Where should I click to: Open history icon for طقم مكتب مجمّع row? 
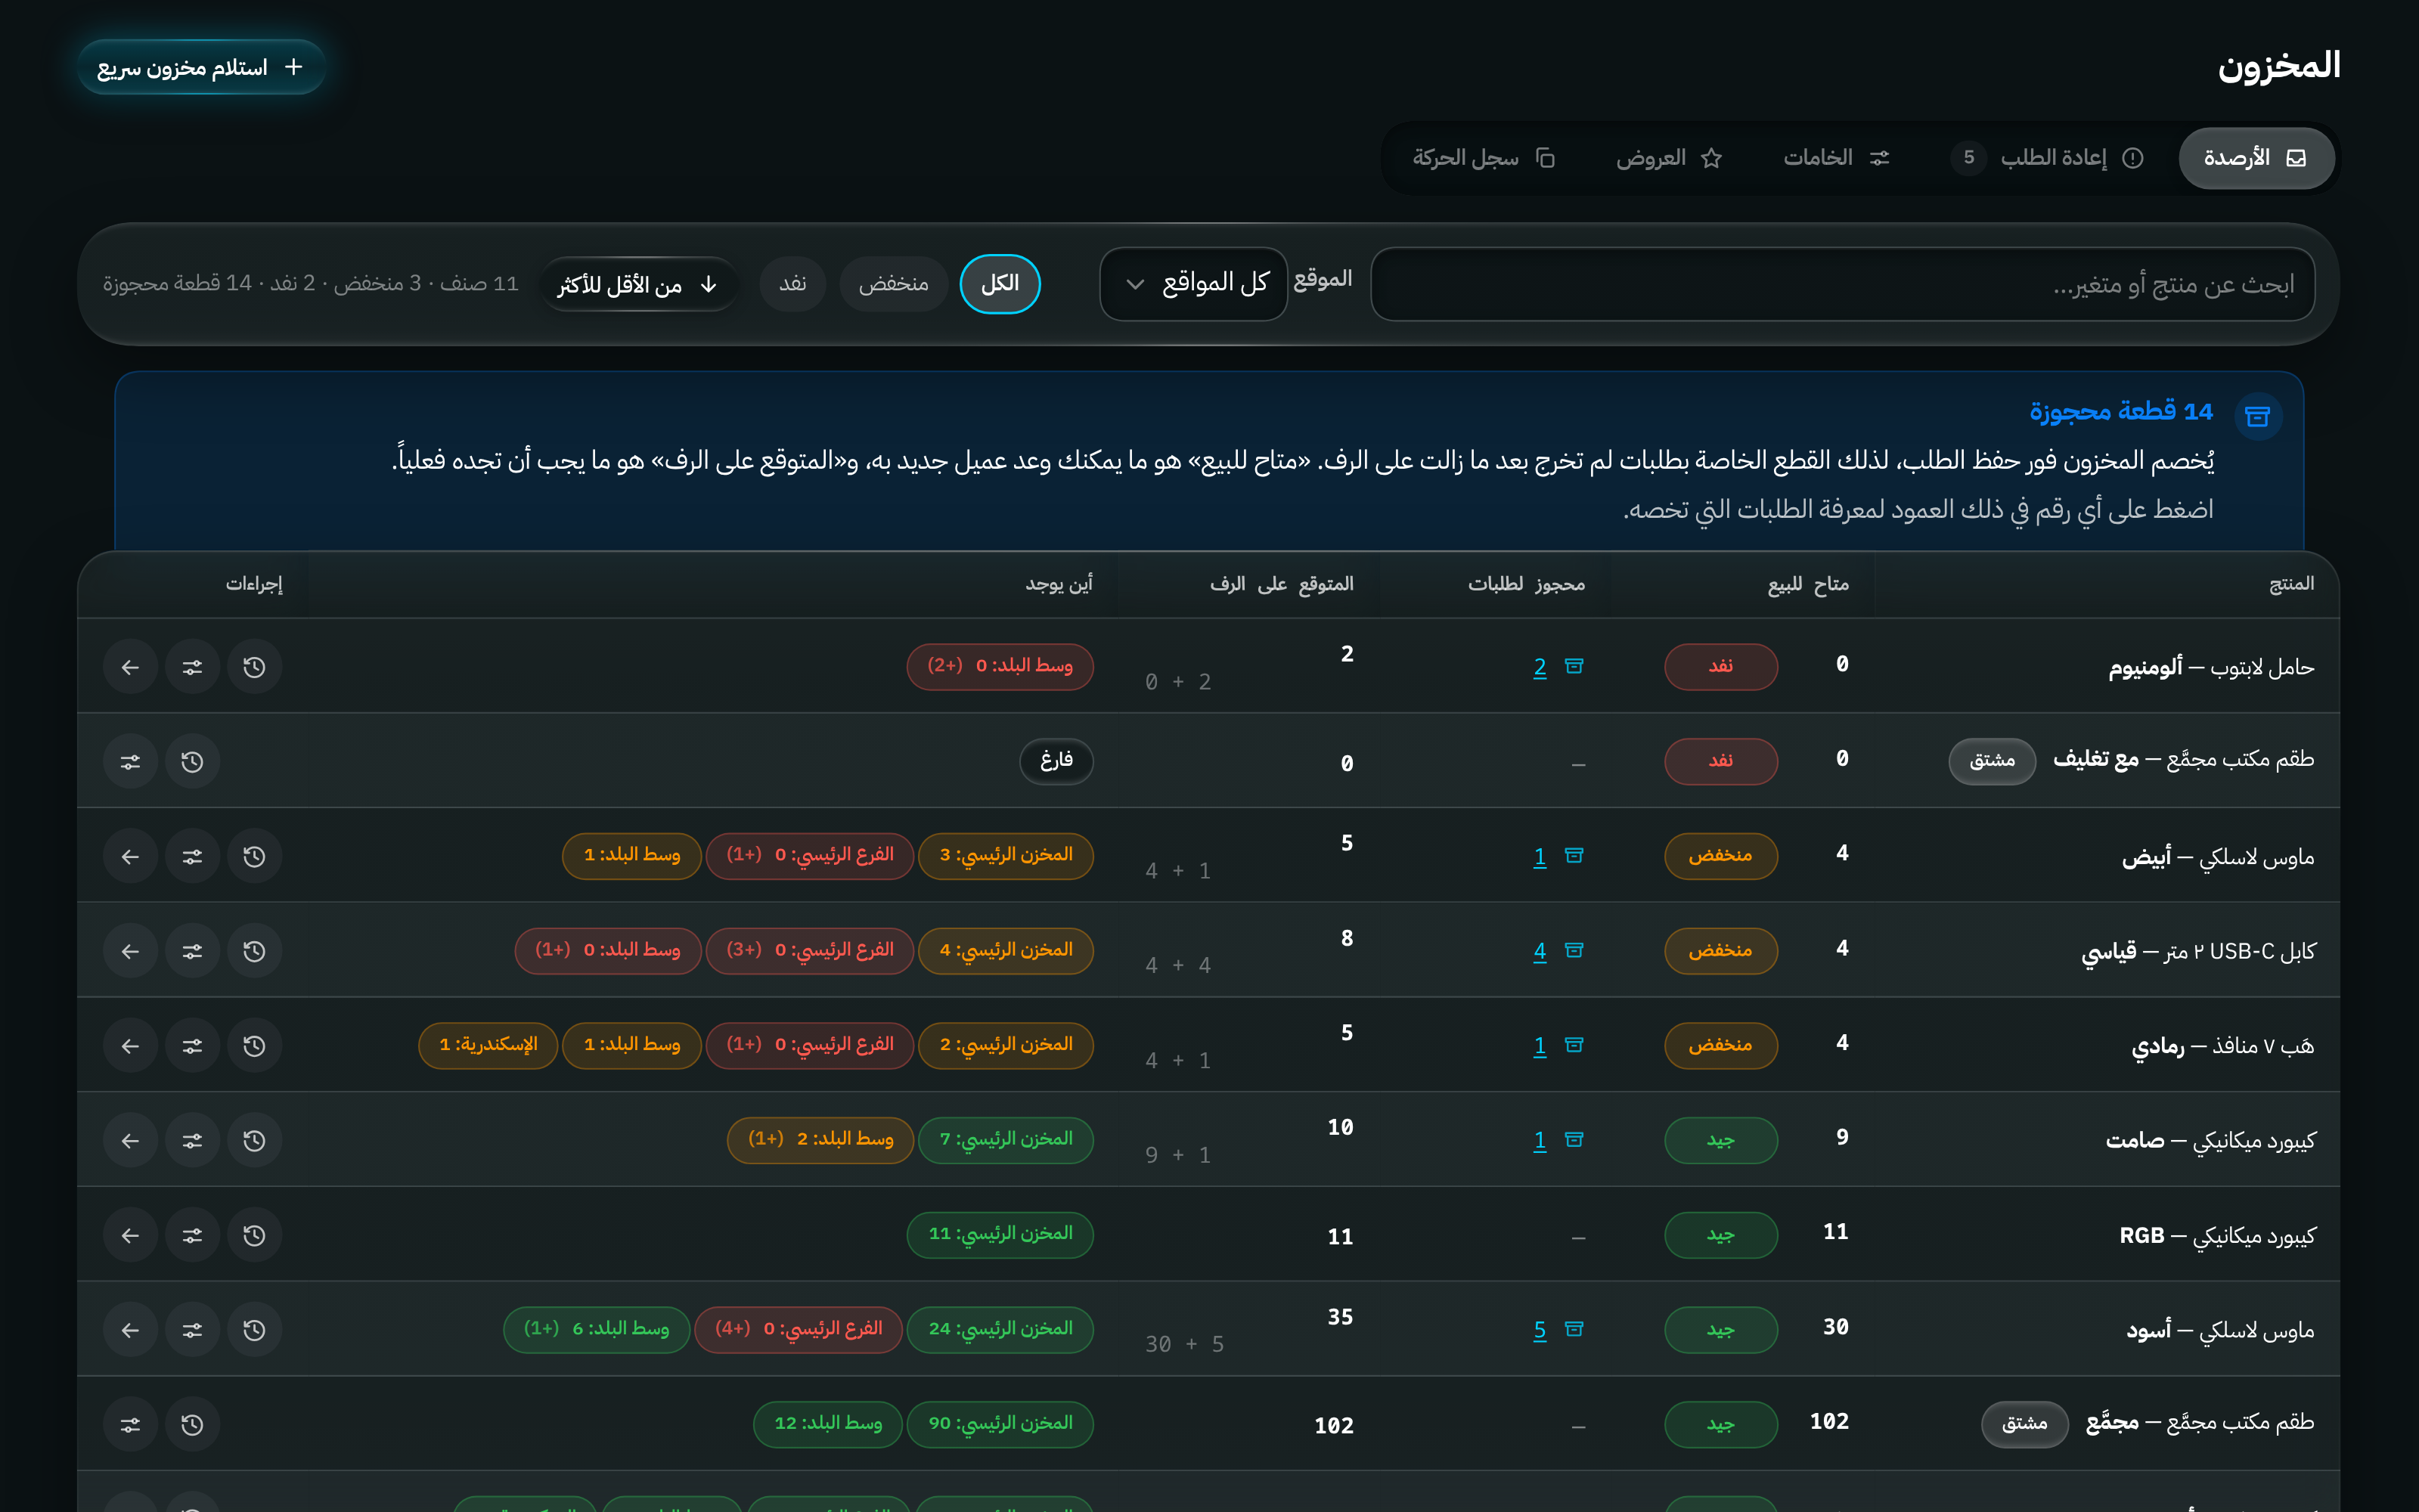192,1424
